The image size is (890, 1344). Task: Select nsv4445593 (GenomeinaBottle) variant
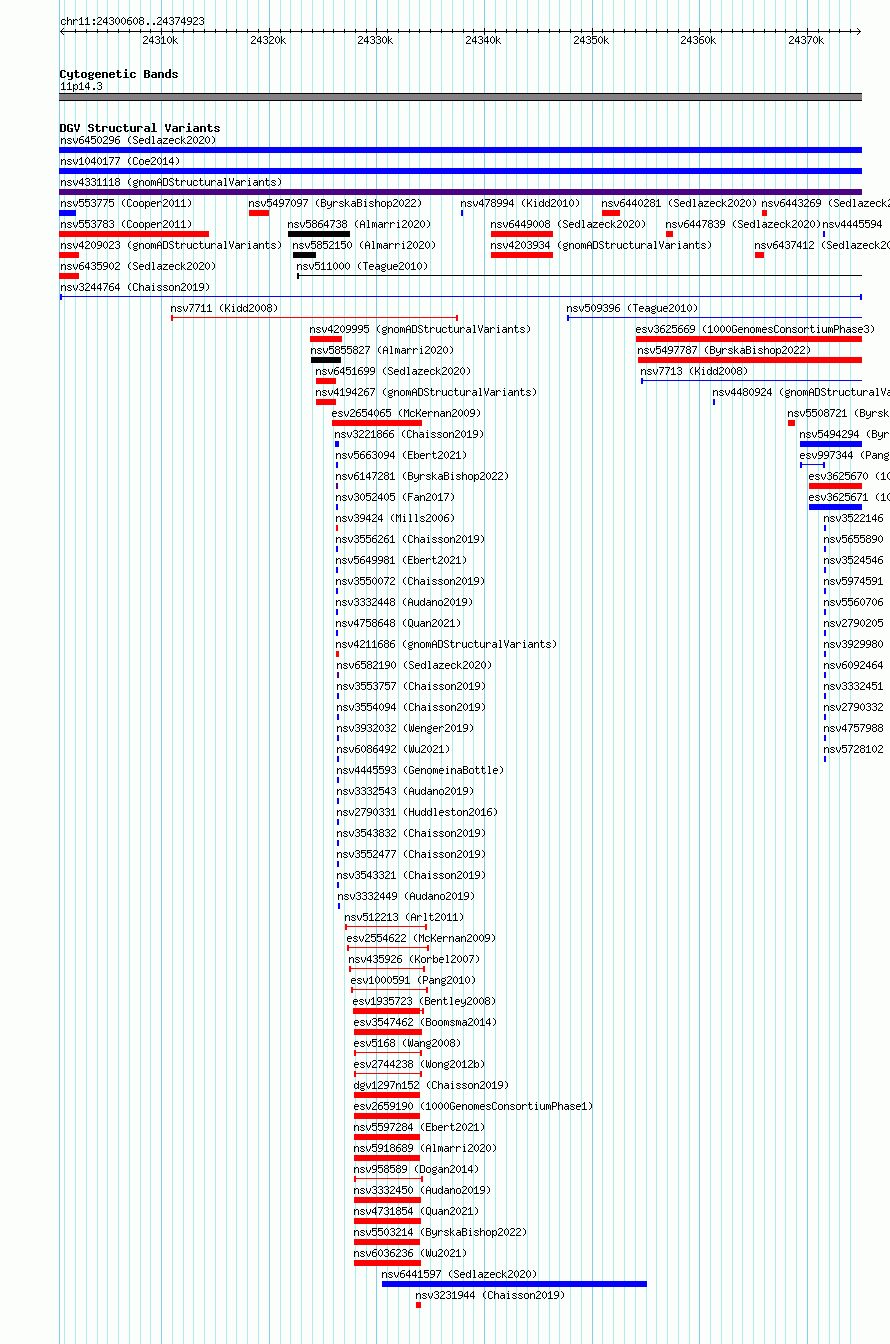click(x=420, y=770)
